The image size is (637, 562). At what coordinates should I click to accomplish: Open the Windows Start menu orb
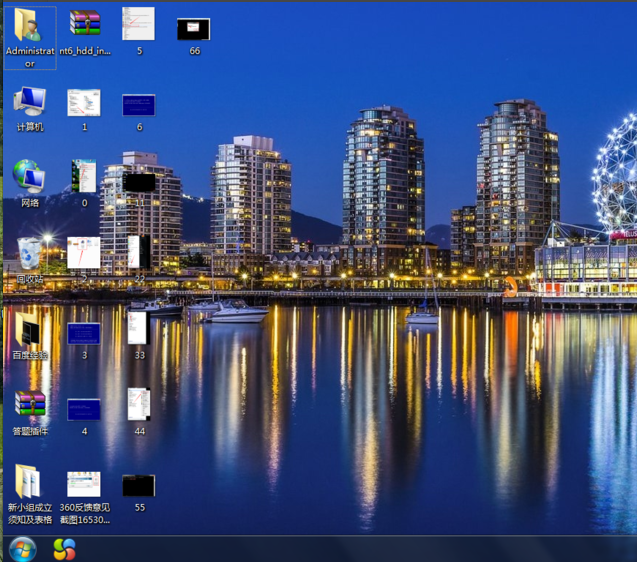pos(22,548)
